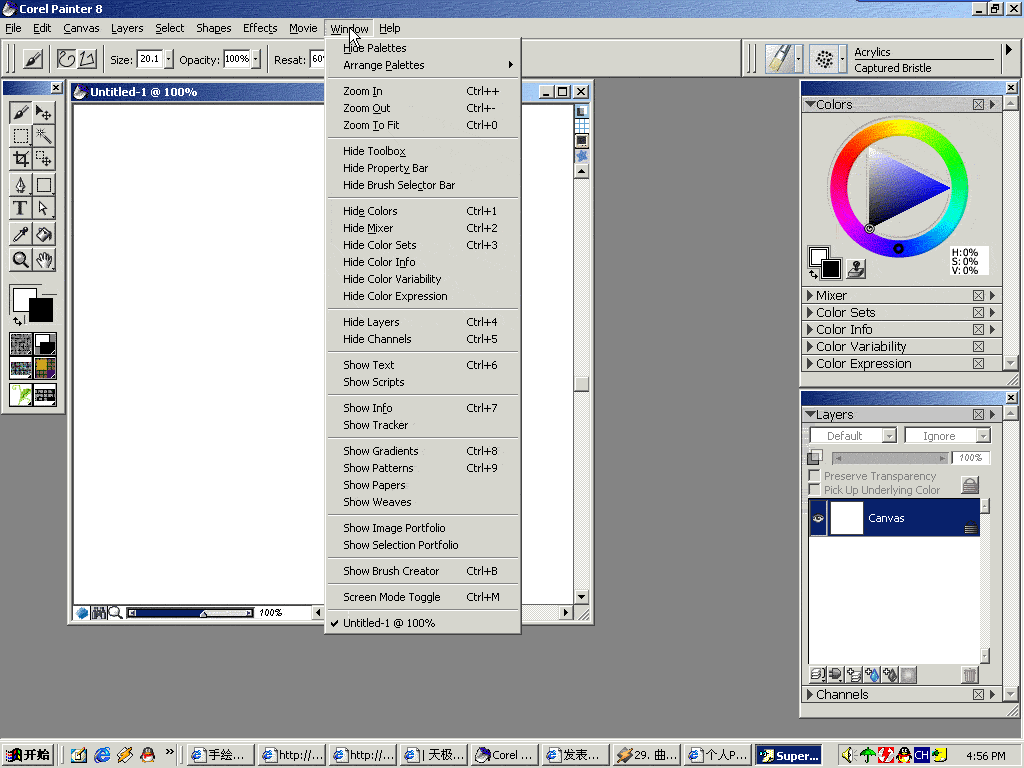The width and height of the screenshot is (1024, 768).
Task: Close the Color Variability palette X box
Action: [978, 346]
